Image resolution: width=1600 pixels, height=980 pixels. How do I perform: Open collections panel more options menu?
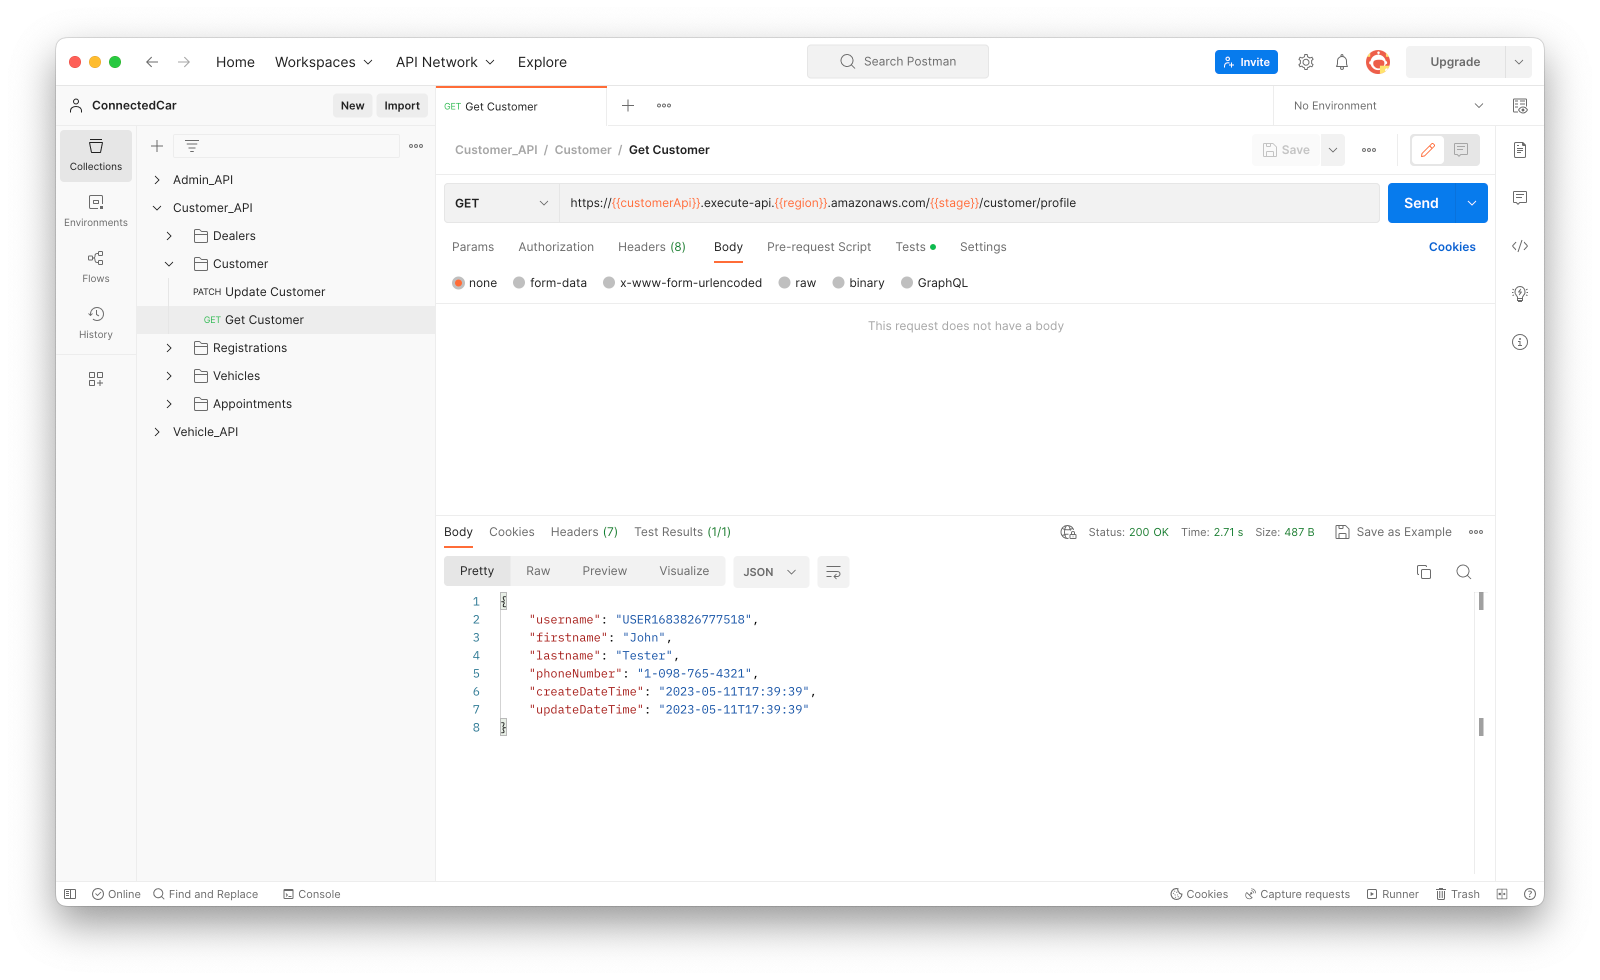tap(416, 146)
